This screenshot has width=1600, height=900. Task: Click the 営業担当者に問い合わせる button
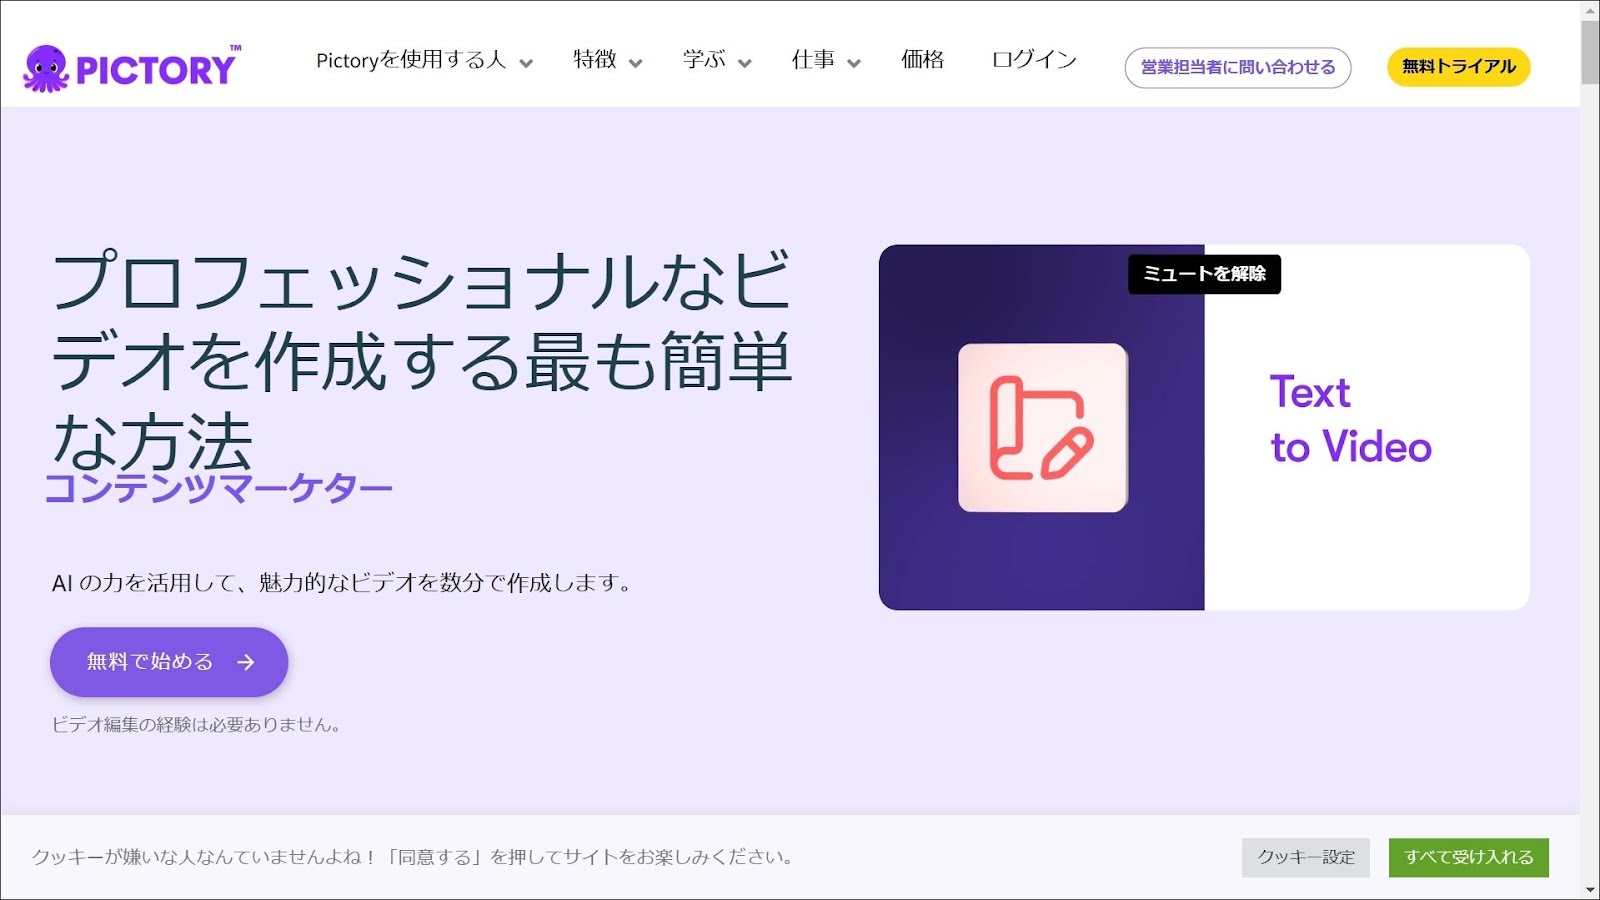pyautogui.click(x=1238, y=67)
